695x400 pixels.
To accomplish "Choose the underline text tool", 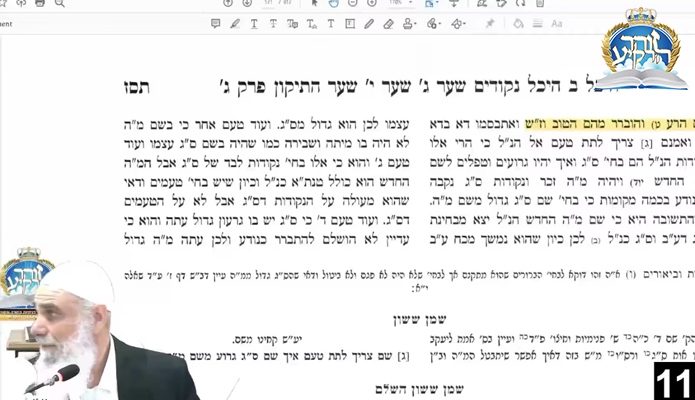I will click(x=254, y=24).
